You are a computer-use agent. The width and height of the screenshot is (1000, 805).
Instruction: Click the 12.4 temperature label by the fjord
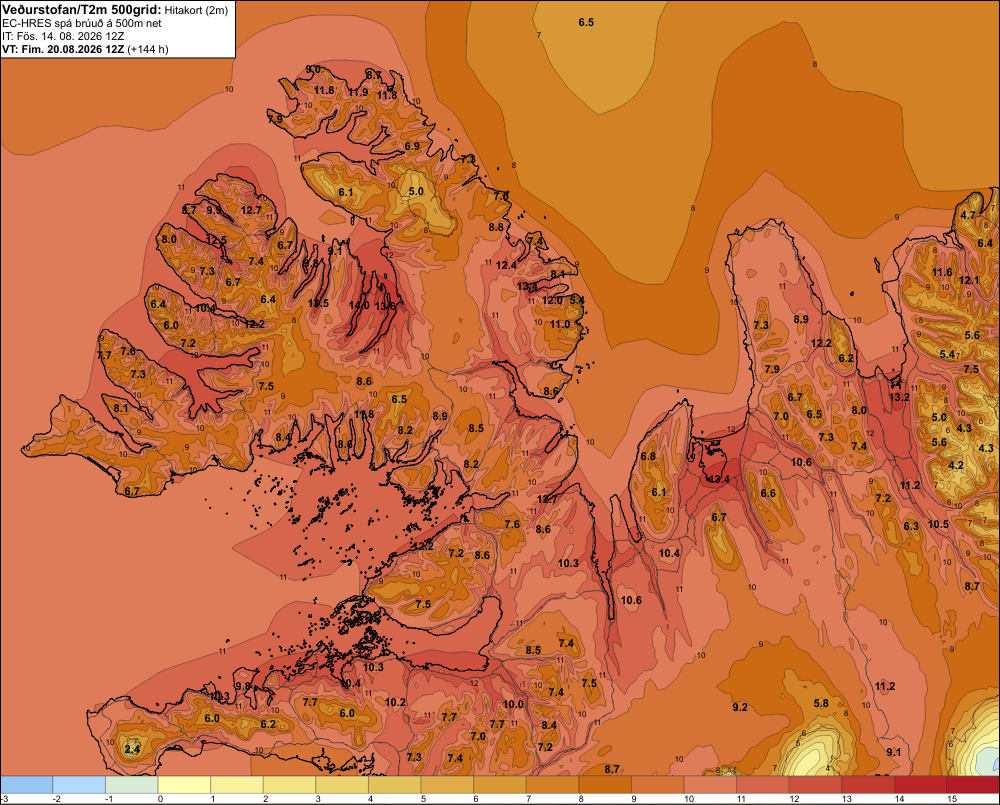click(x=718, y=478)
